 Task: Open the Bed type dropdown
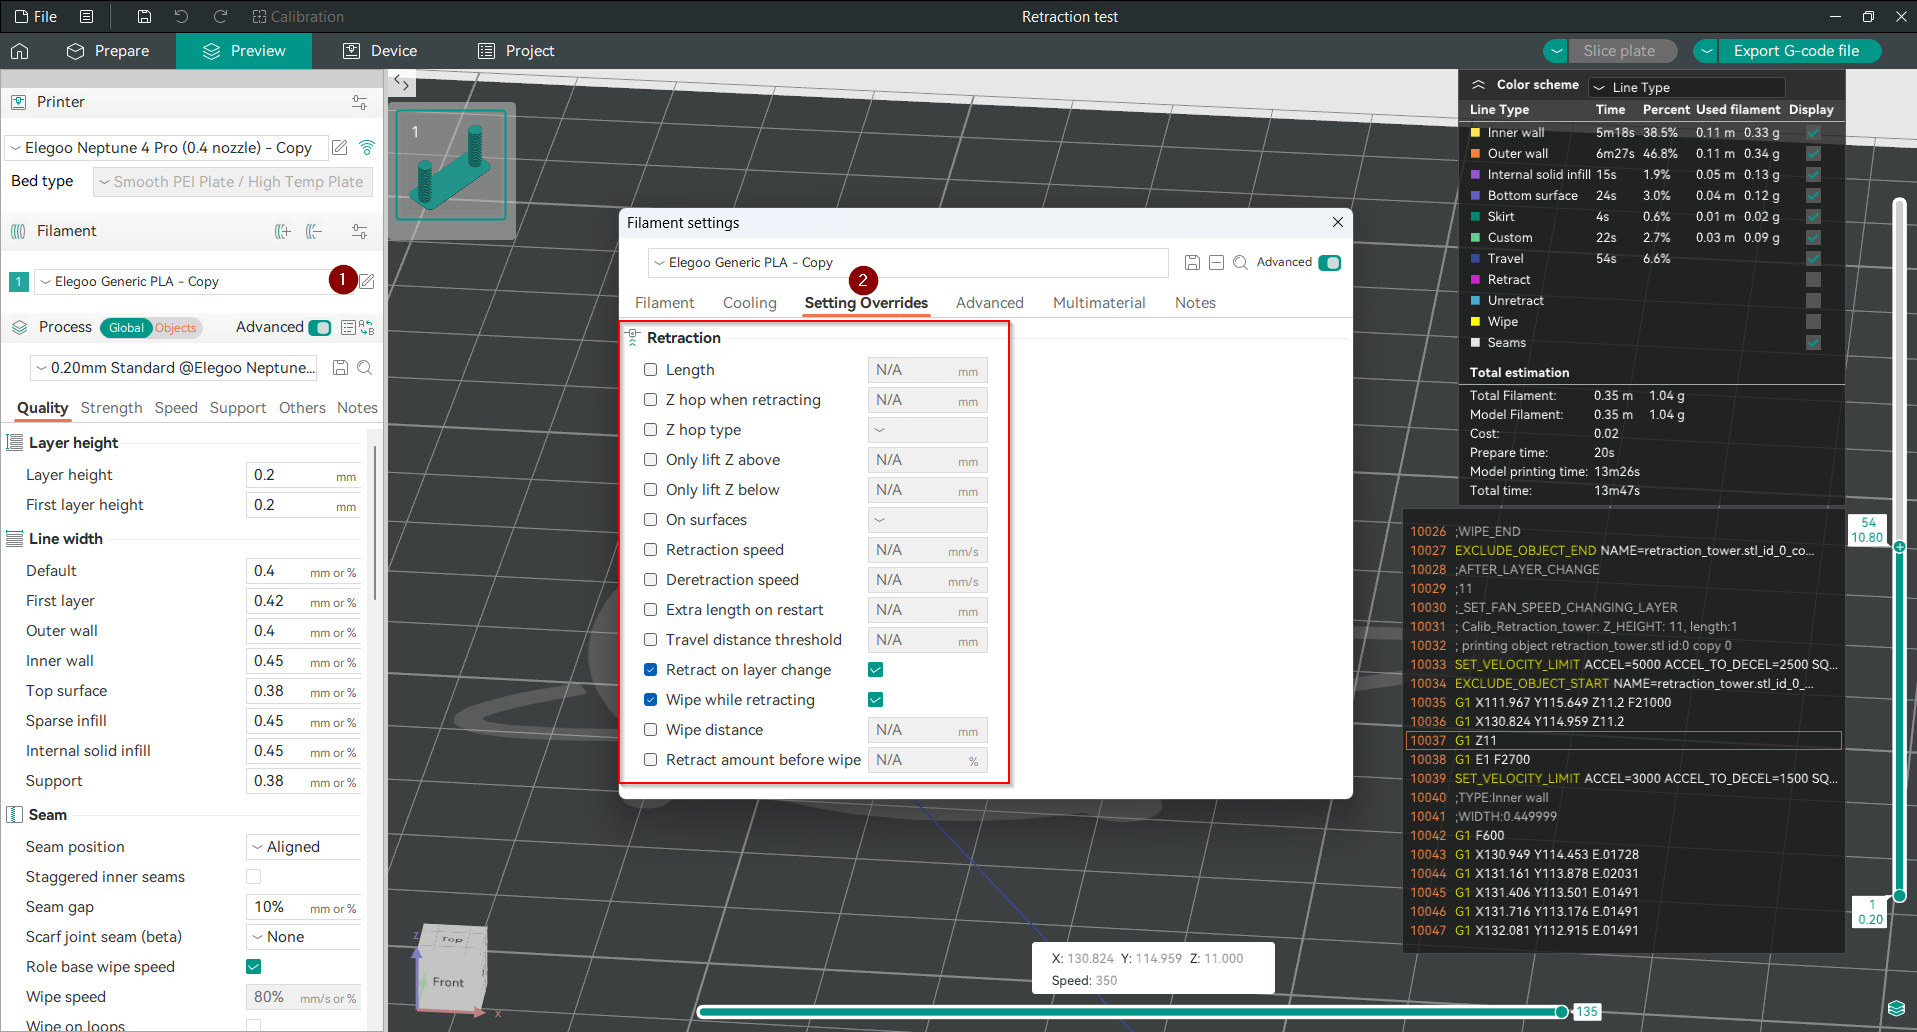232,182
